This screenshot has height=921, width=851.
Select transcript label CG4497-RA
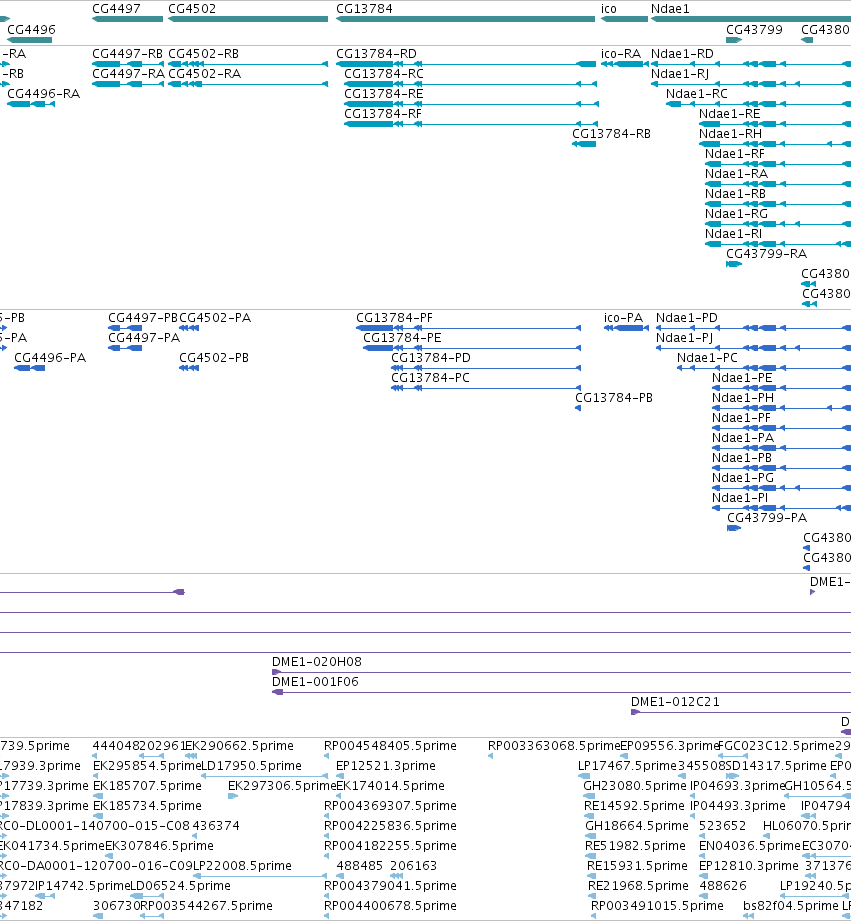129,74
